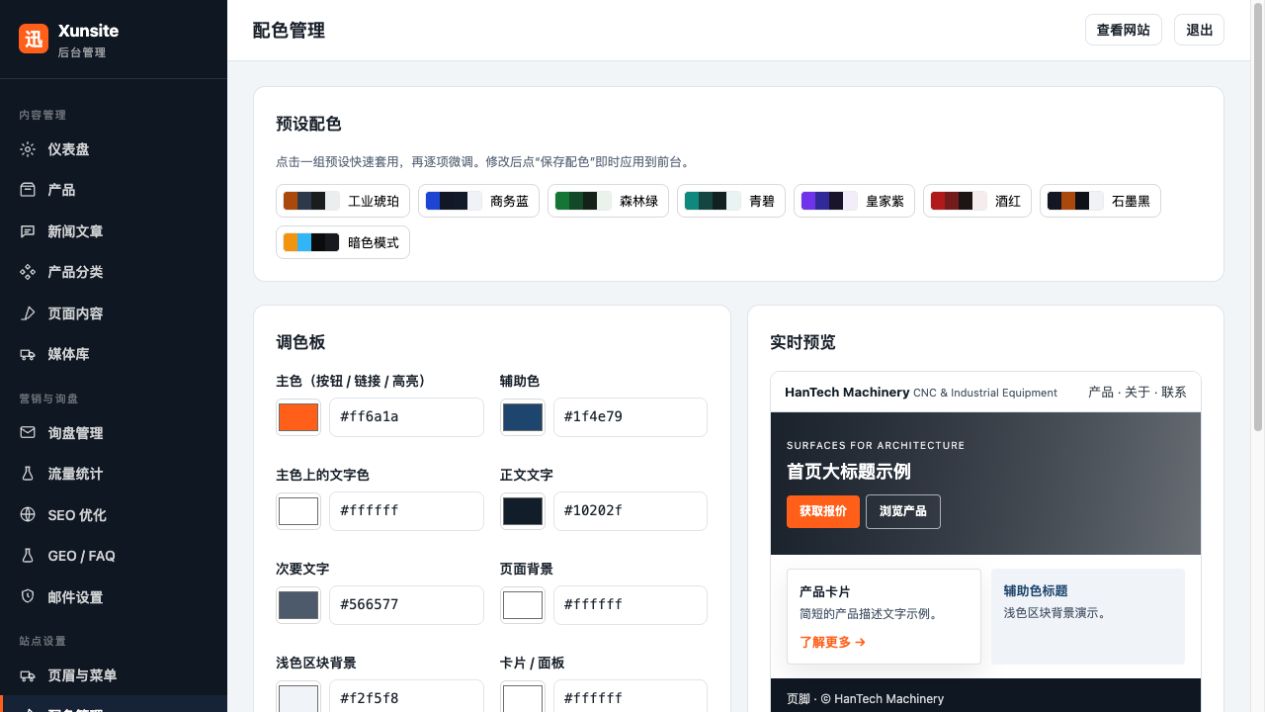1265x712 pixels.
Task: Open 页面背景 white color swatch
Action: point(522,605)
